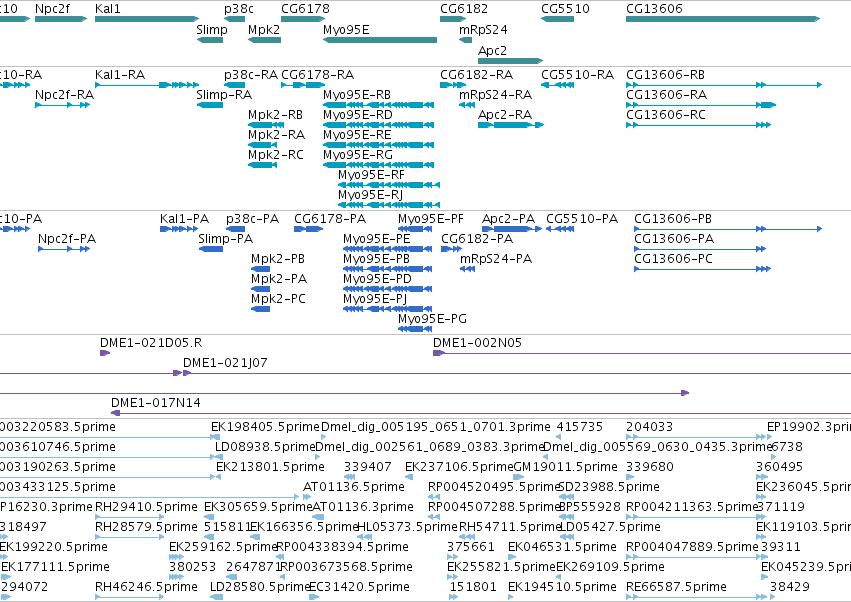Click the Myo95E gene bar
851x602 pixels.
click(380, 40)
